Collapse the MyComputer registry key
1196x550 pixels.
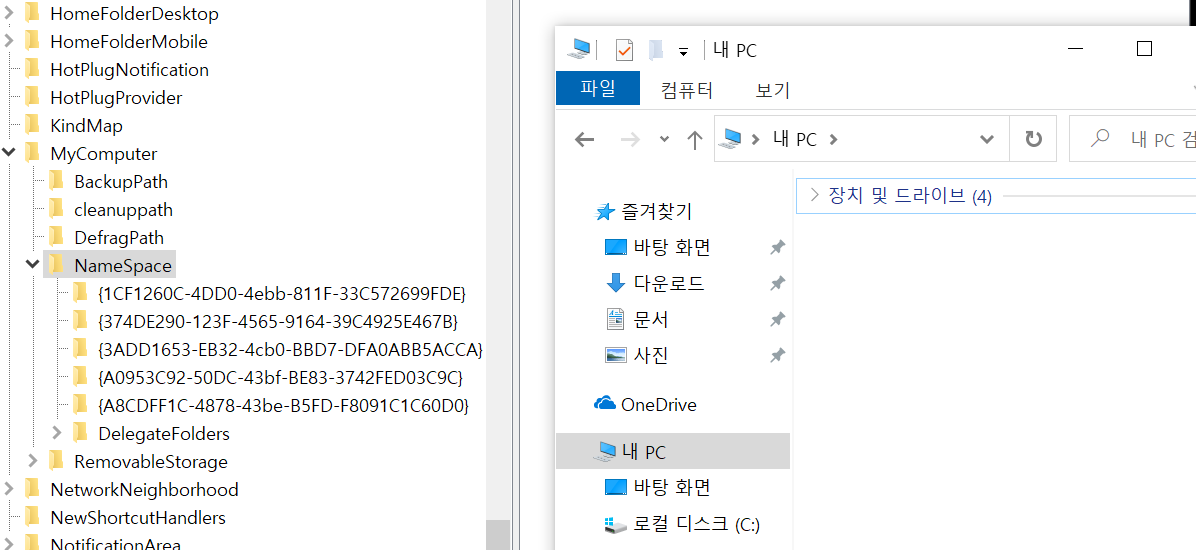click(8, 153)
